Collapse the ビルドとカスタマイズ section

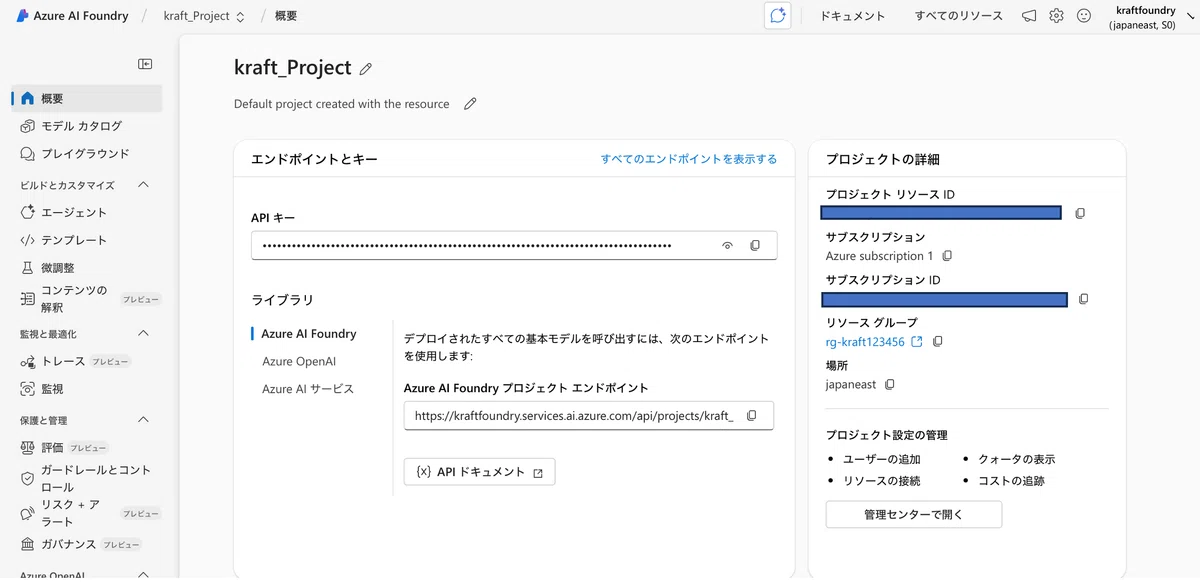[x=143, y=185]
